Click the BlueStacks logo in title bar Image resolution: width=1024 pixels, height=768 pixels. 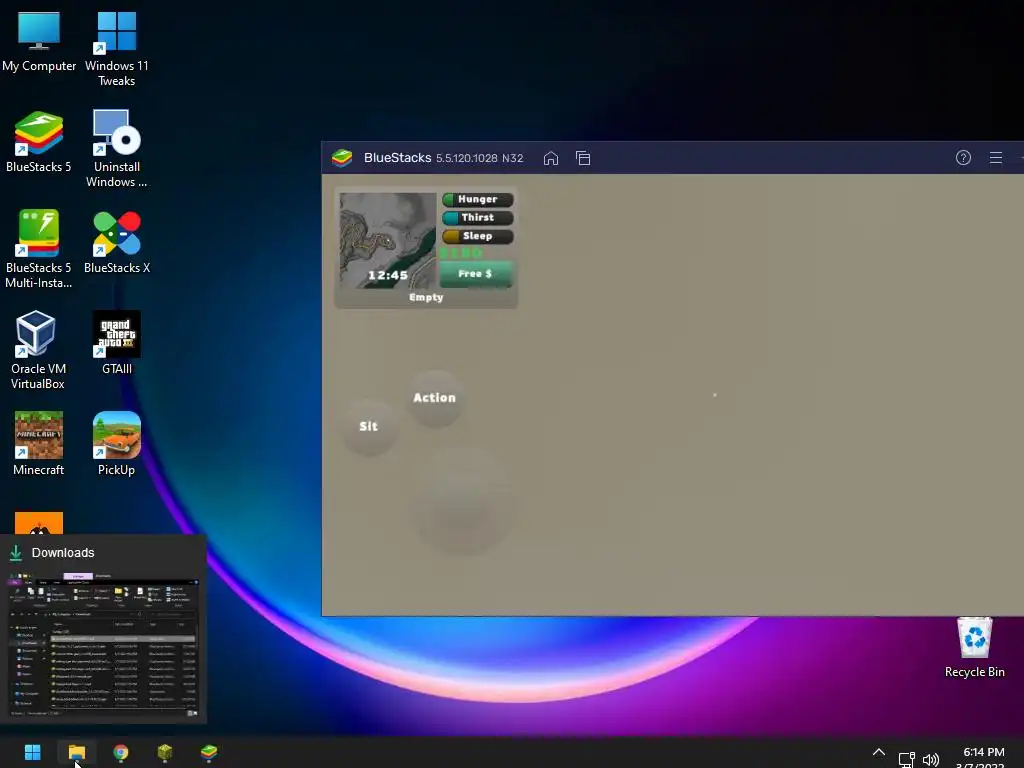pos(342,158)
